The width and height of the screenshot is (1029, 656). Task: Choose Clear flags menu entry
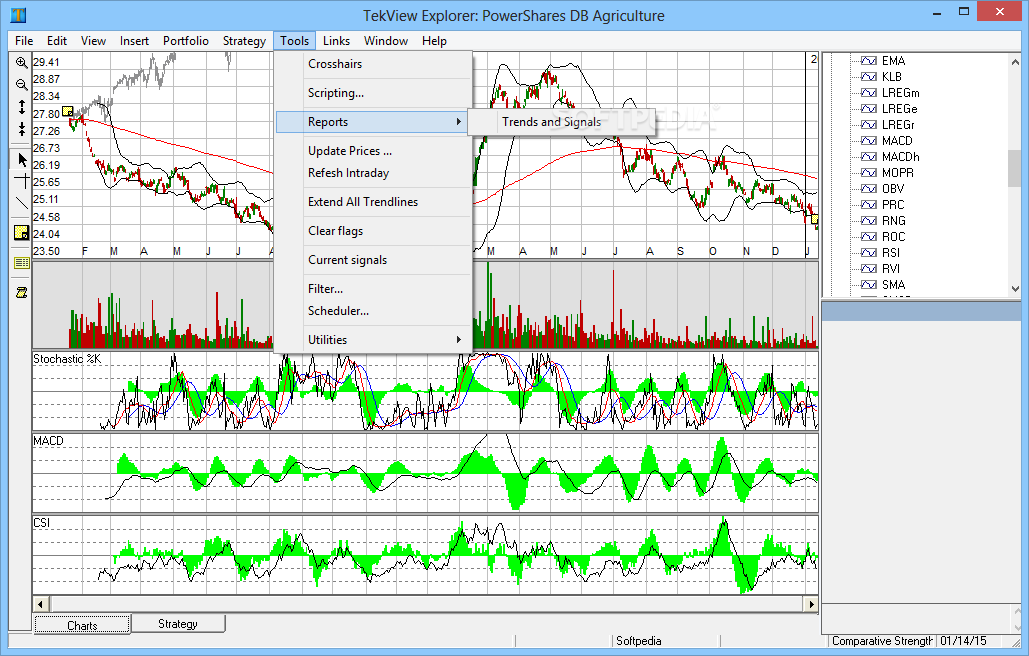(x=373, y=231)
